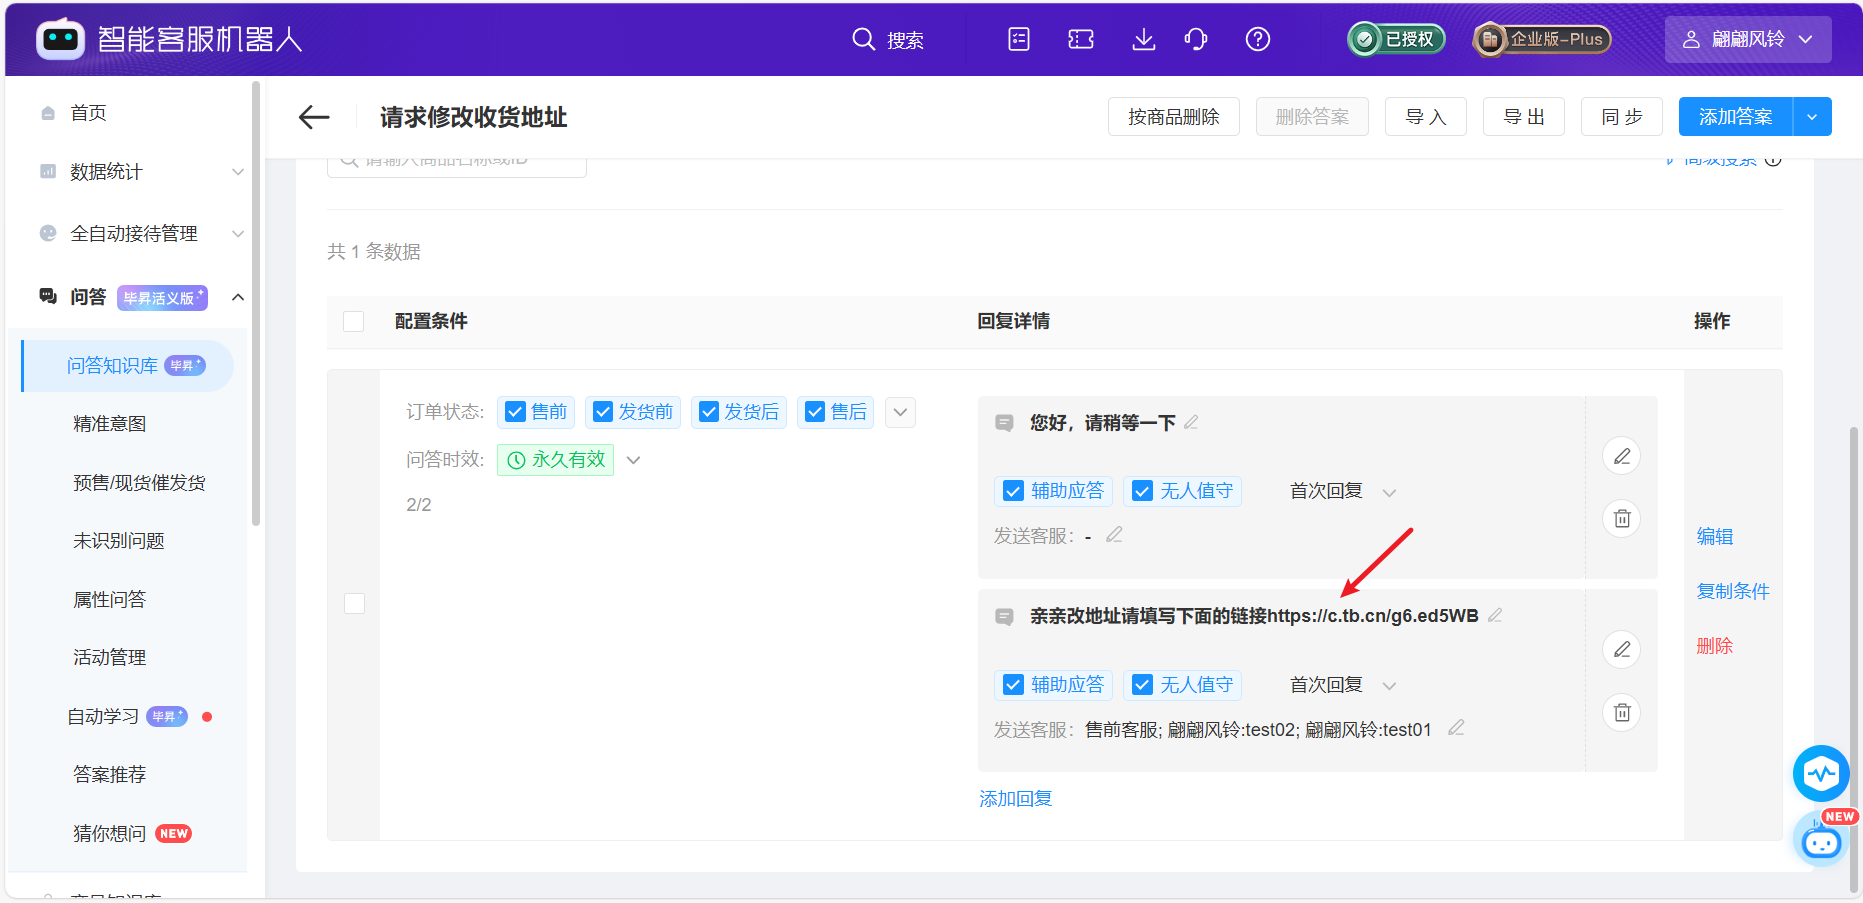Delete the 亲亲改地址 reply with trash icon

pyautogui.click(x=1622, y=712)
